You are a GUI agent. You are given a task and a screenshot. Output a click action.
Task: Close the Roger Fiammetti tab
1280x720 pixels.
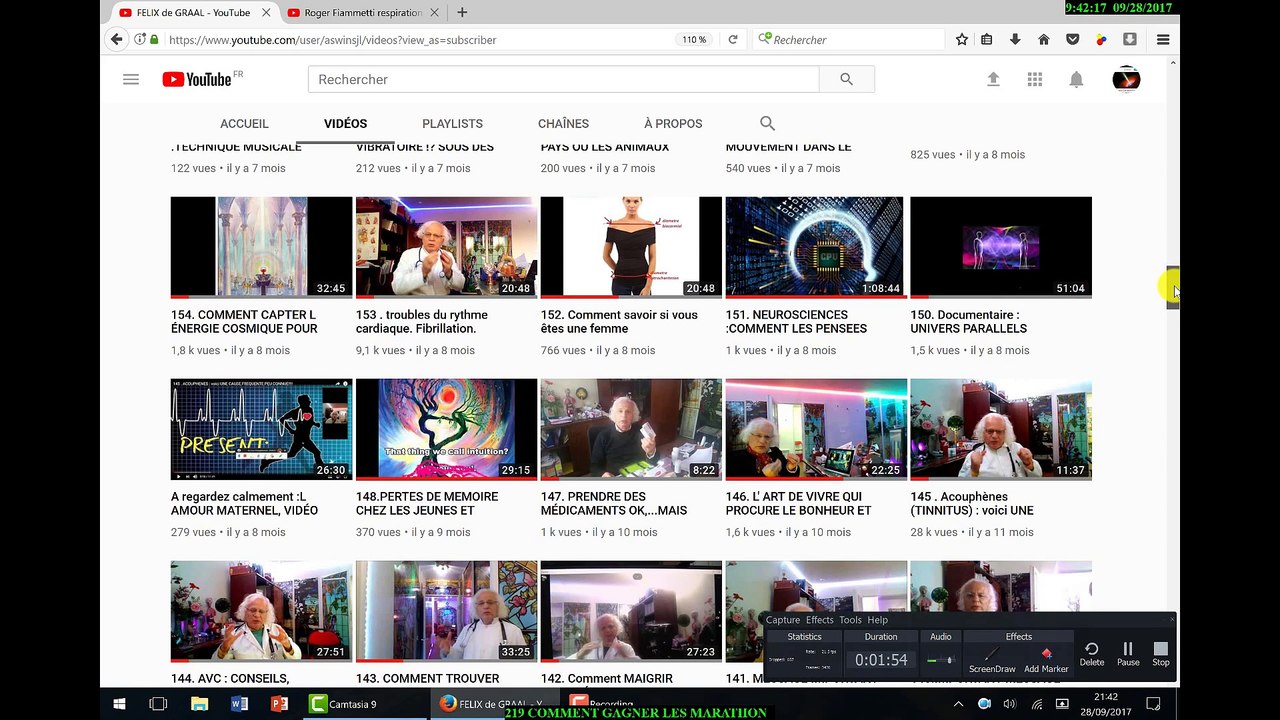(x=433, y=12)
